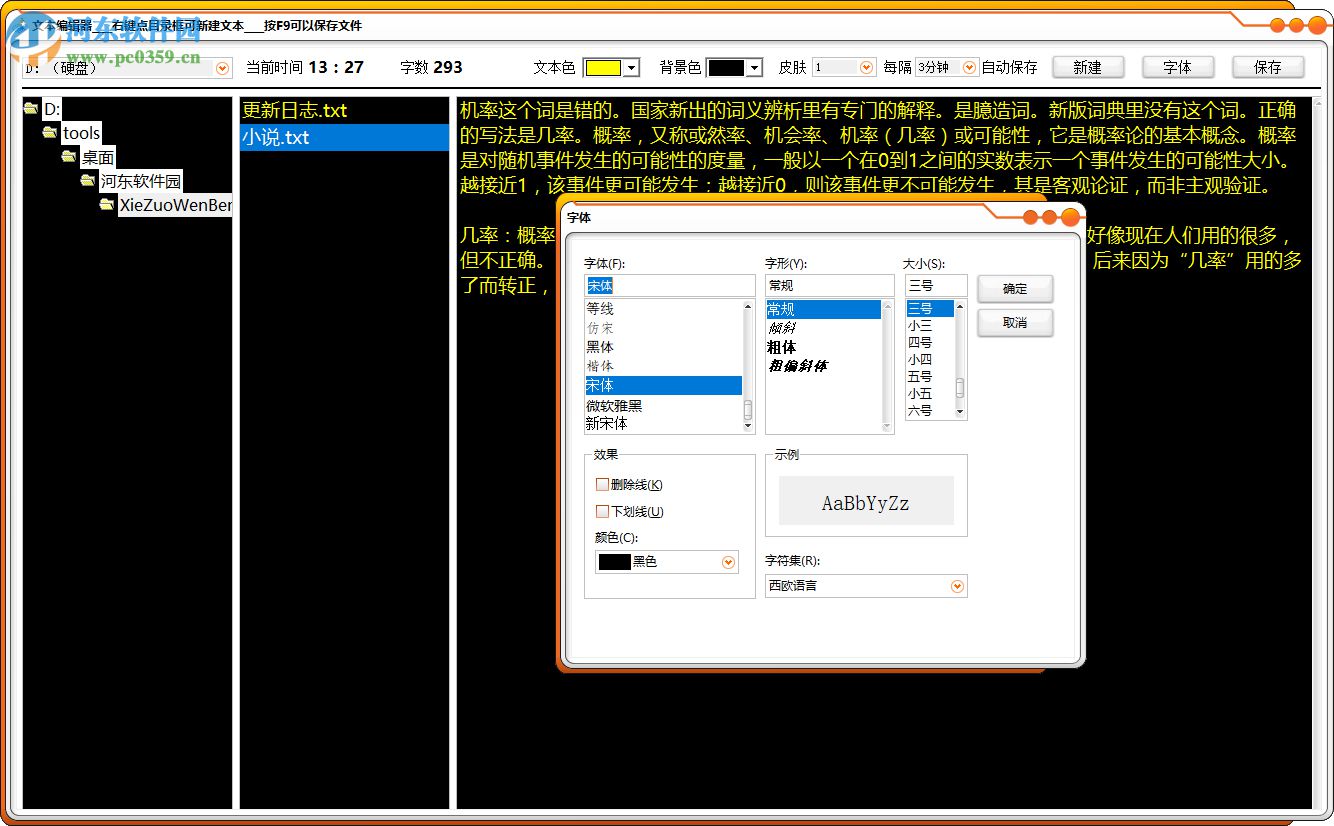Click the D: drive icon in tree
1334x826 pixels.
[31, 108]
